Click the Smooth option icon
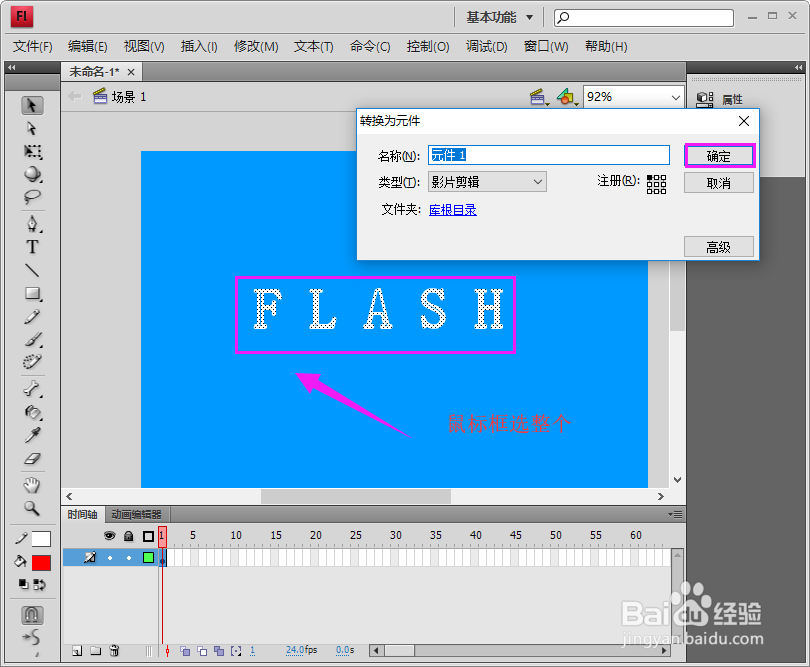 point(32,638)
